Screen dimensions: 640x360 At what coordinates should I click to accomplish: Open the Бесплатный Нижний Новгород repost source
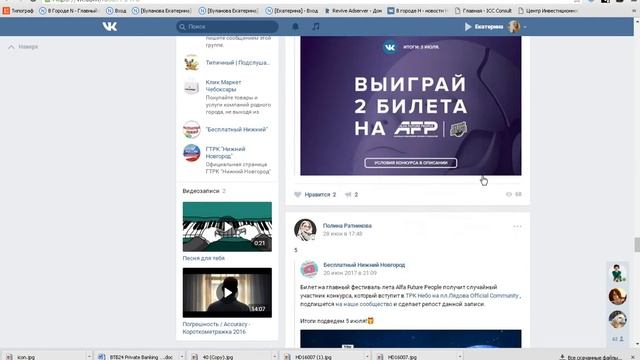point(364,265)
